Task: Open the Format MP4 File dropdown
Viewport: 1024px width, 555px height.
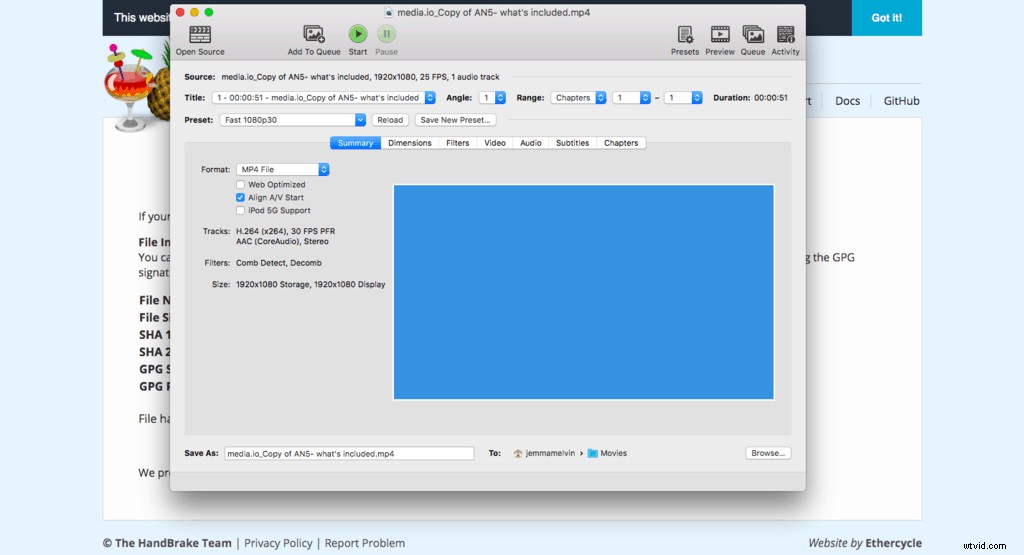Action: 283,169
